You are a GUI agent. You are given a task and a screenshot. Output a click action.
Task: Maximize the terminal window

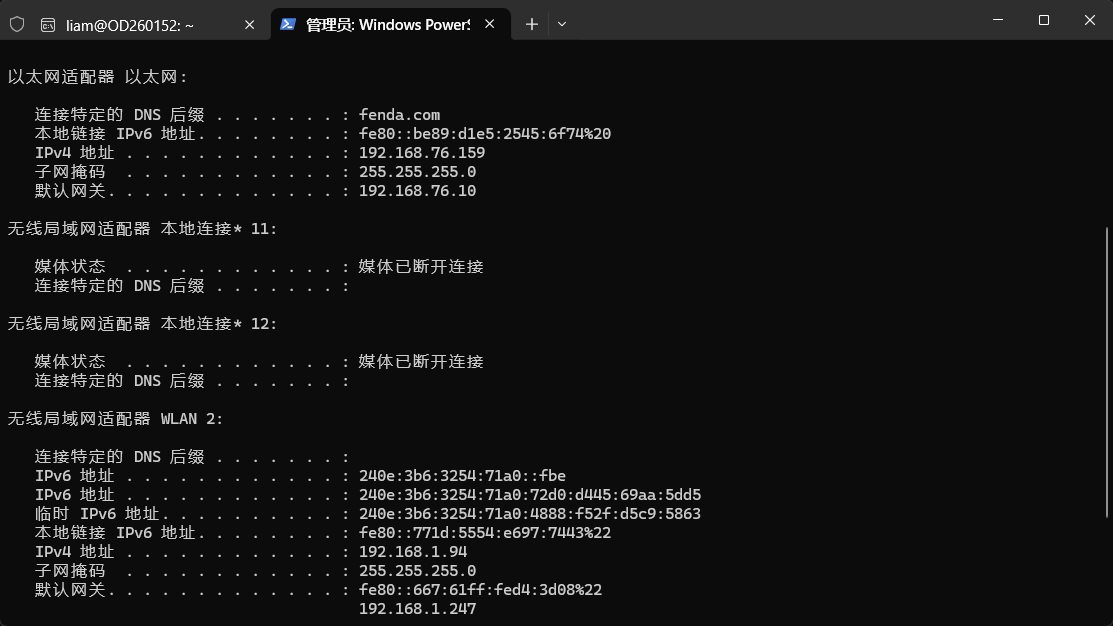pyautogui.click(x=1043, y=20)
